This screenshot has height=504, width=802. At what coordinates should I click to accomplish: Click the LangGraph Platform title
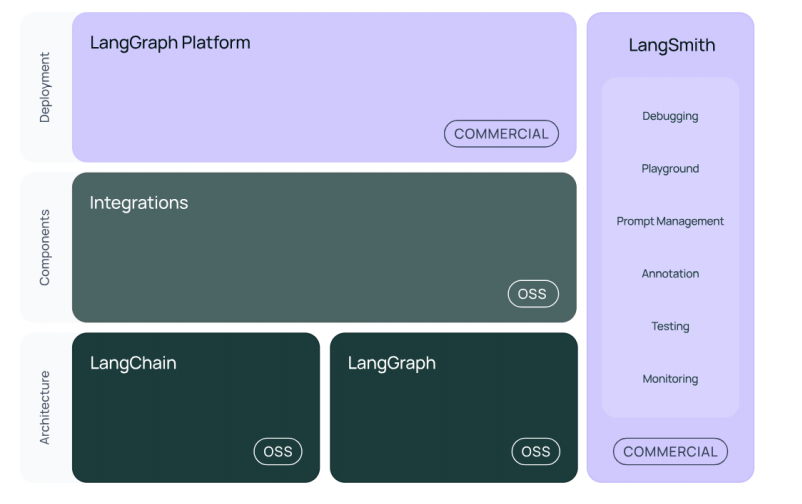170,43
